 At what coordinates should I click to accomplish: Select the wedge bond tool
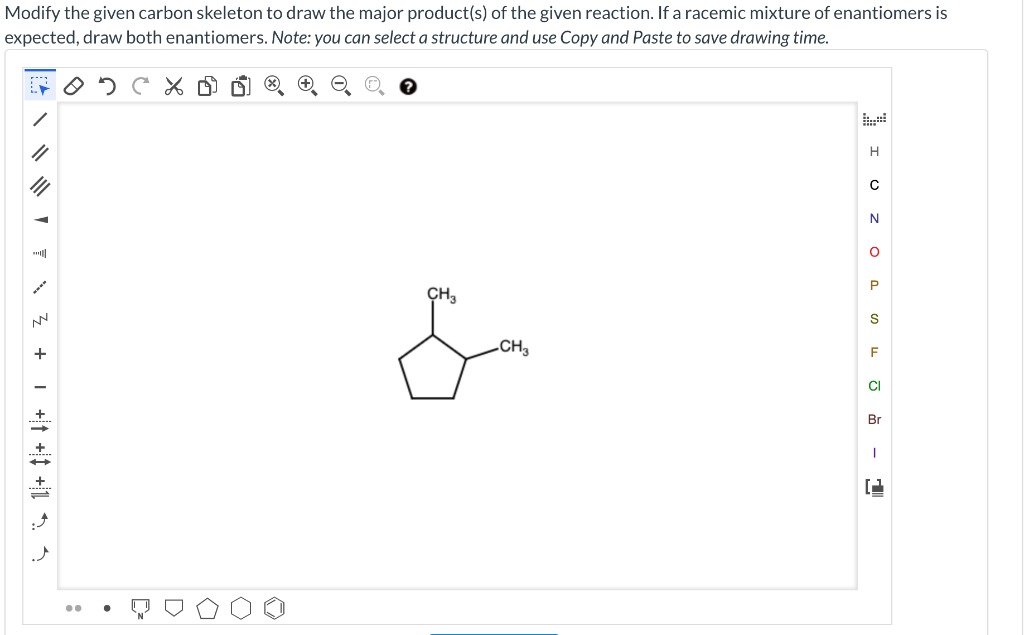[41, 219]
